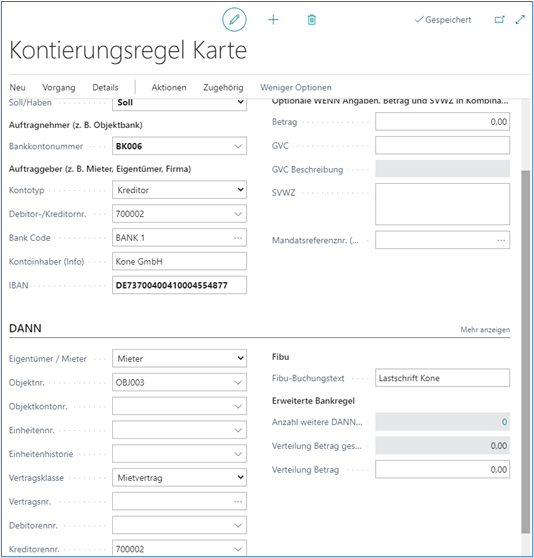Image resolution: width=534 pixels, height=558 pixels.
Task: Expand the Einheitennr. dropdown
Action: pos(238,430)
